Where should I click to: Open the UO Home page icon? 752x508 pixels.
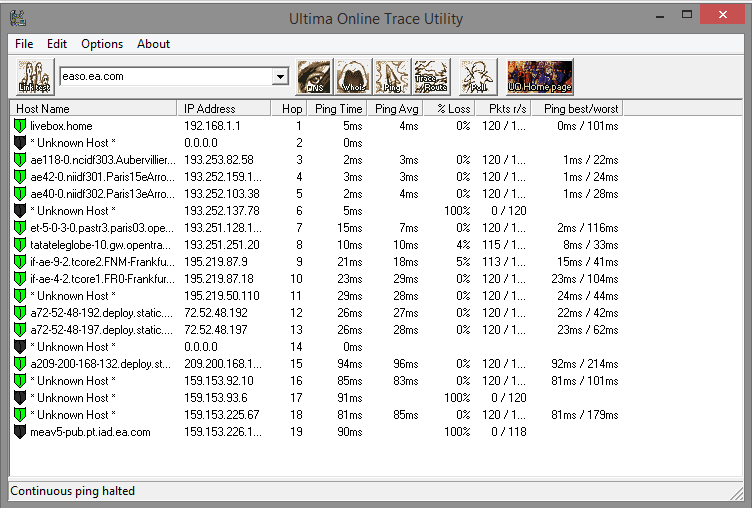pos(540,77)
